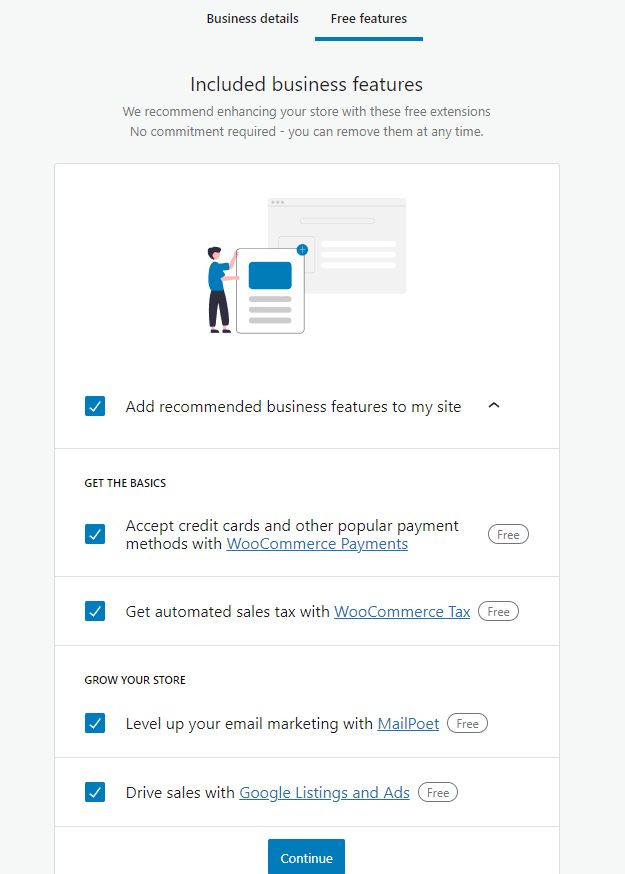Screen dimensions: 625x874
Task: Click the Free badge next to Google Listings
Action: 438,792
